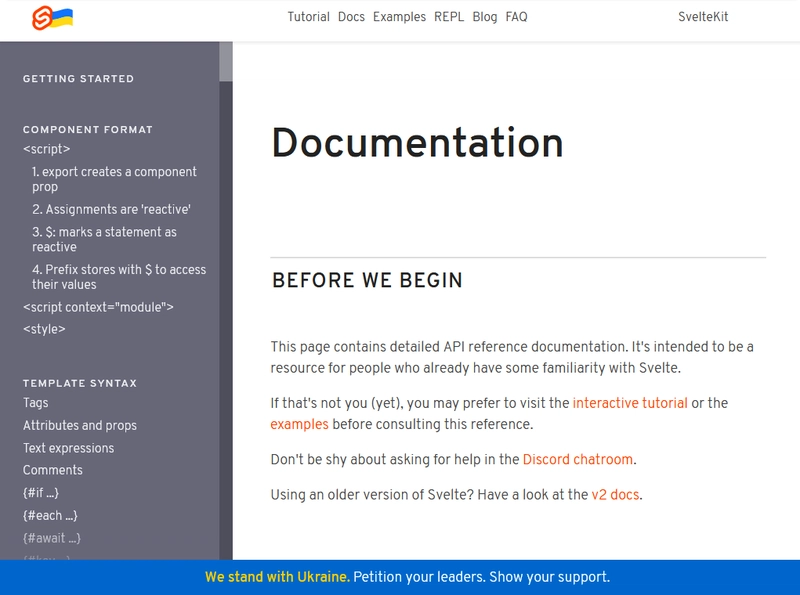Follow the 'interactive tutorial' link
The width and height of the screenshot is (800, 595).
coord(630,403)
